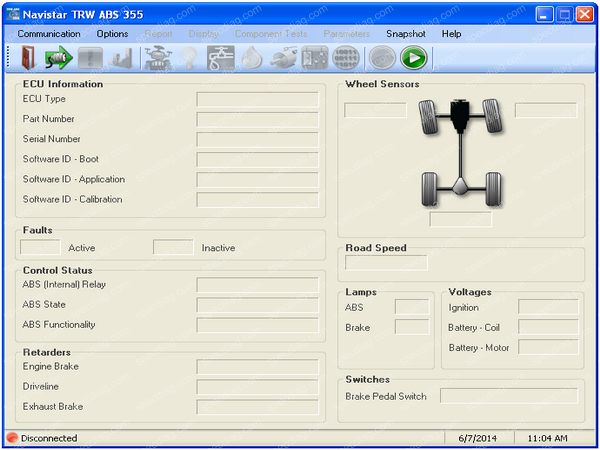Image resolution: width=600 pixels, height=450 pixels.
Task: Select the front left wheel in diagram
Action: coord(429,121)
